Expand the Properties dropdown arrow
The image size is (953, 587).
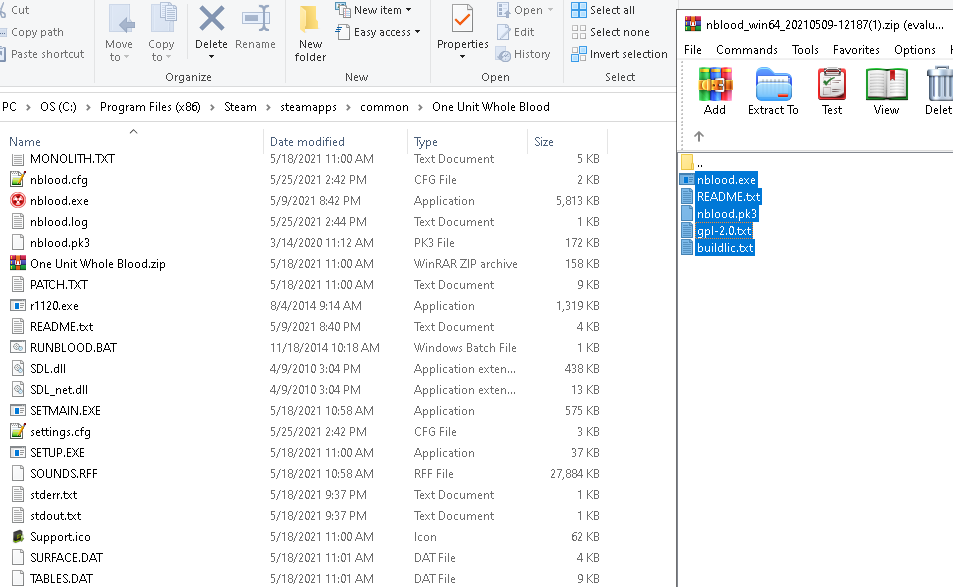click(x=463, y=57)
